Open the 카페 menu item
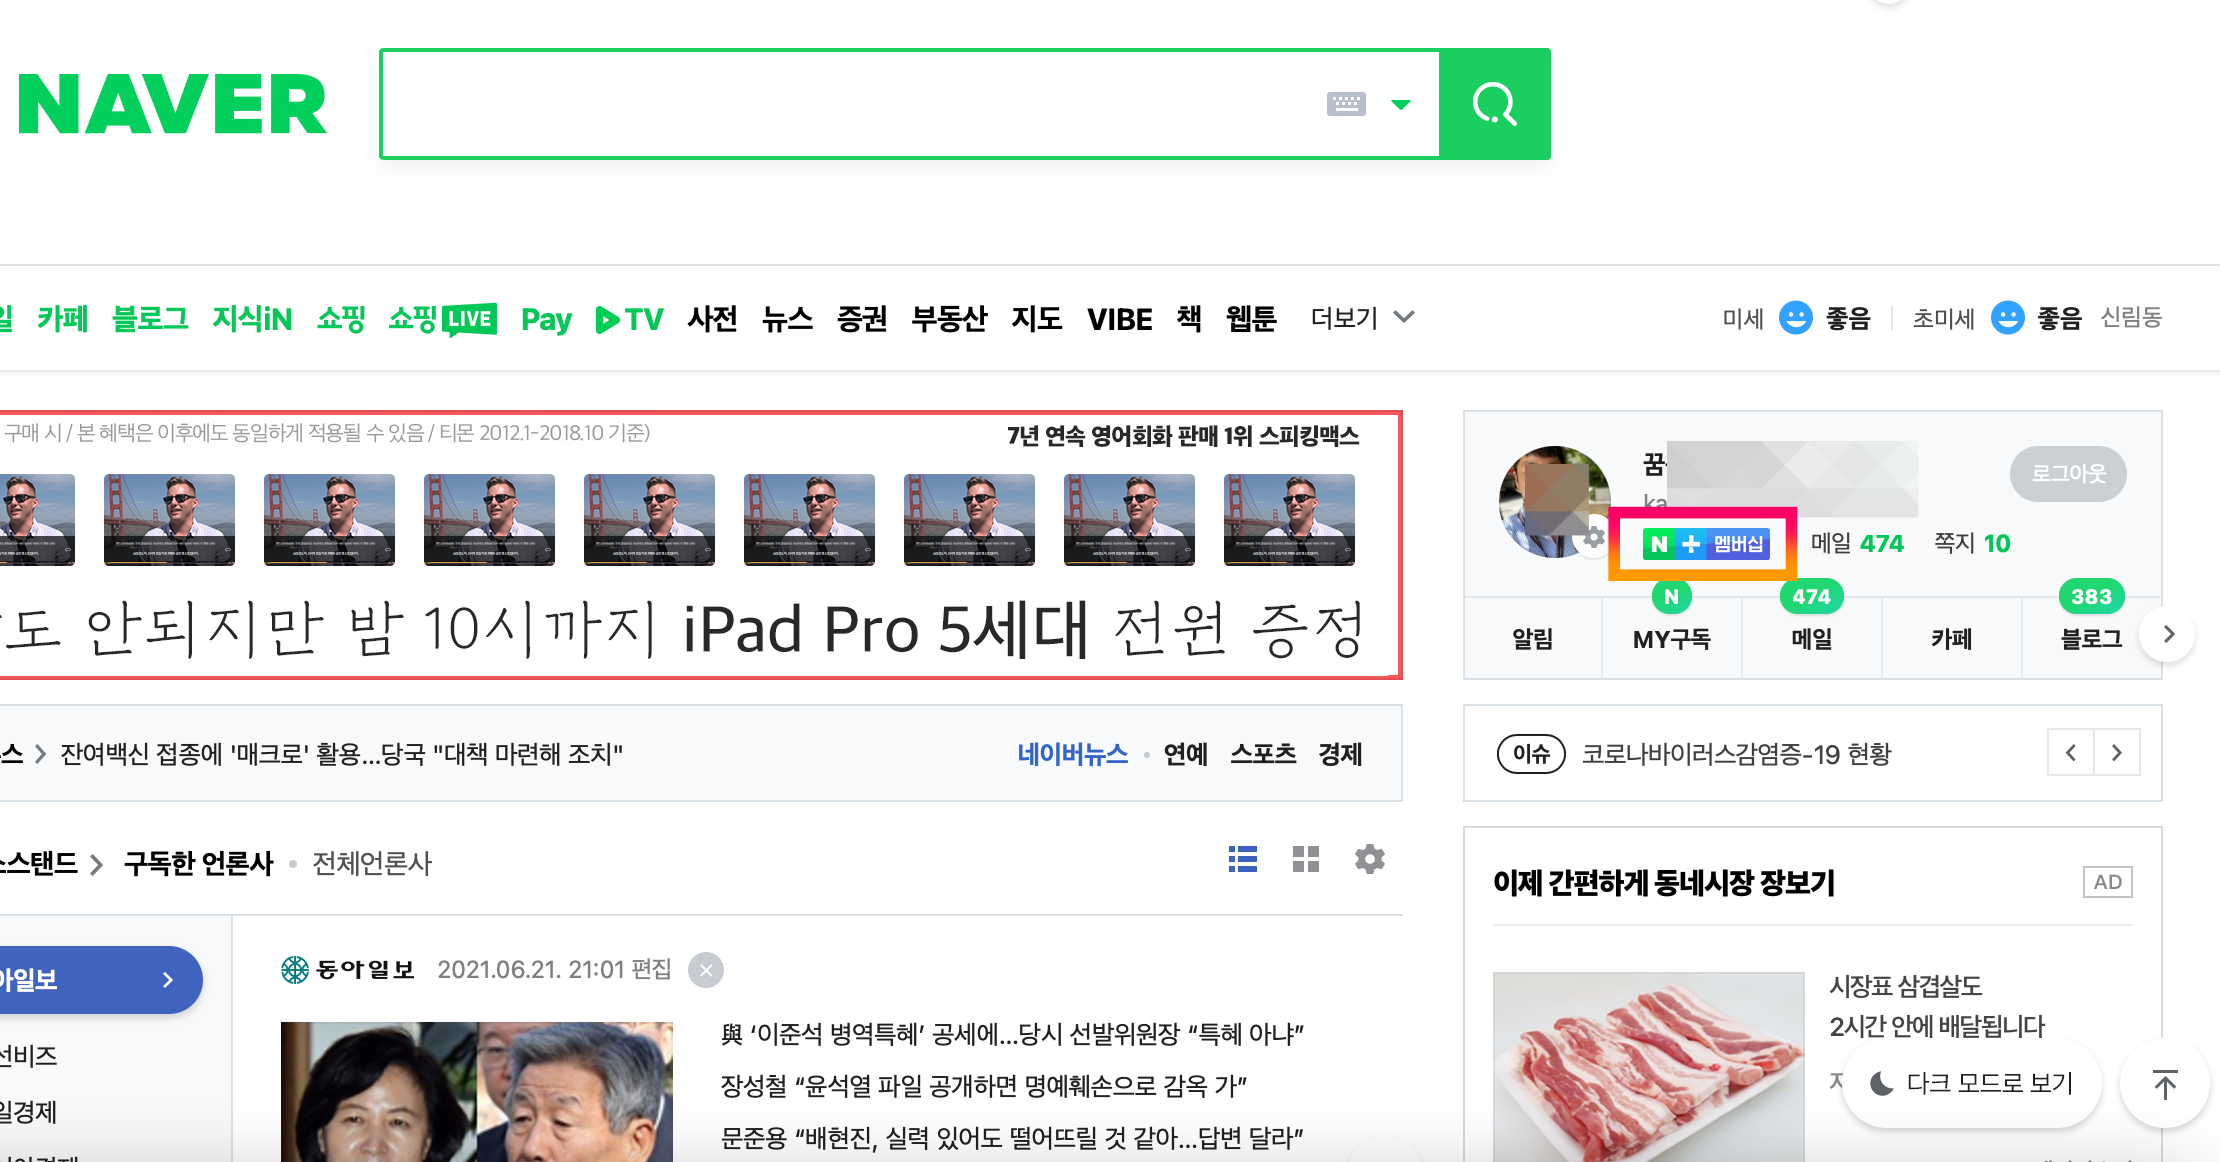 click(62, 319)
